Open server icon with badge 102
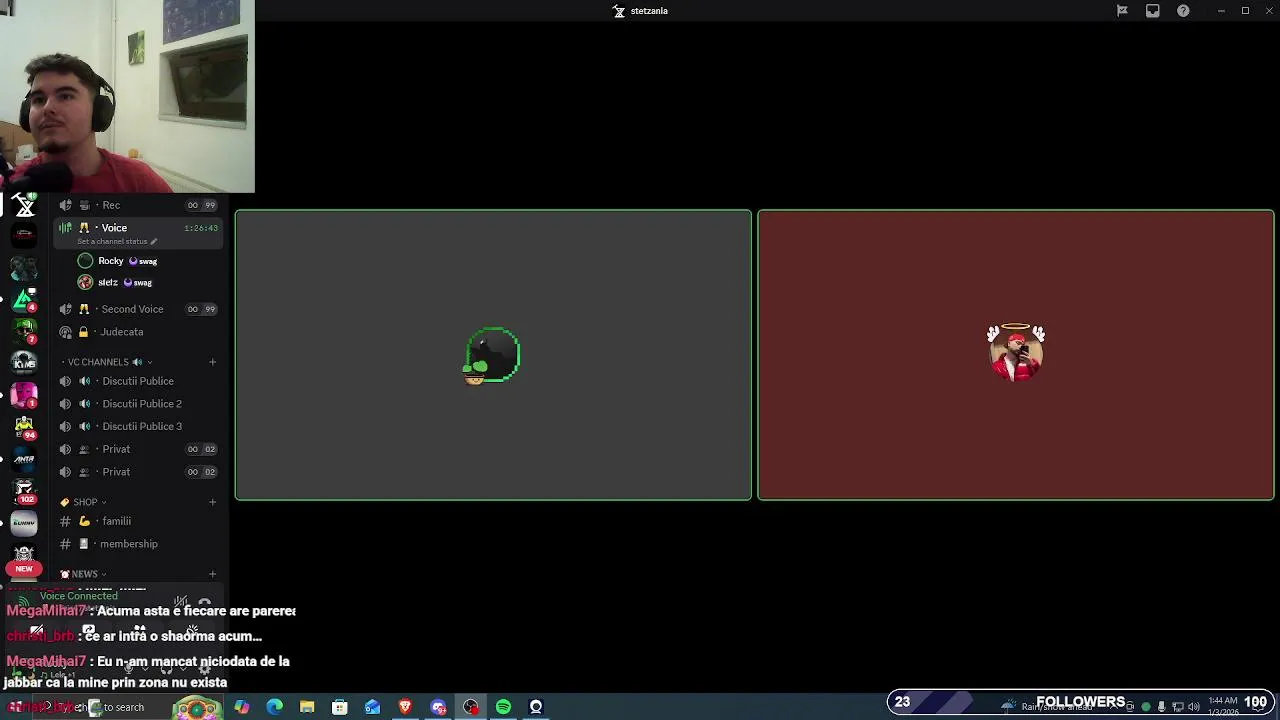Viewport: 1280px width, 720px height. click(x=24, y=490)
